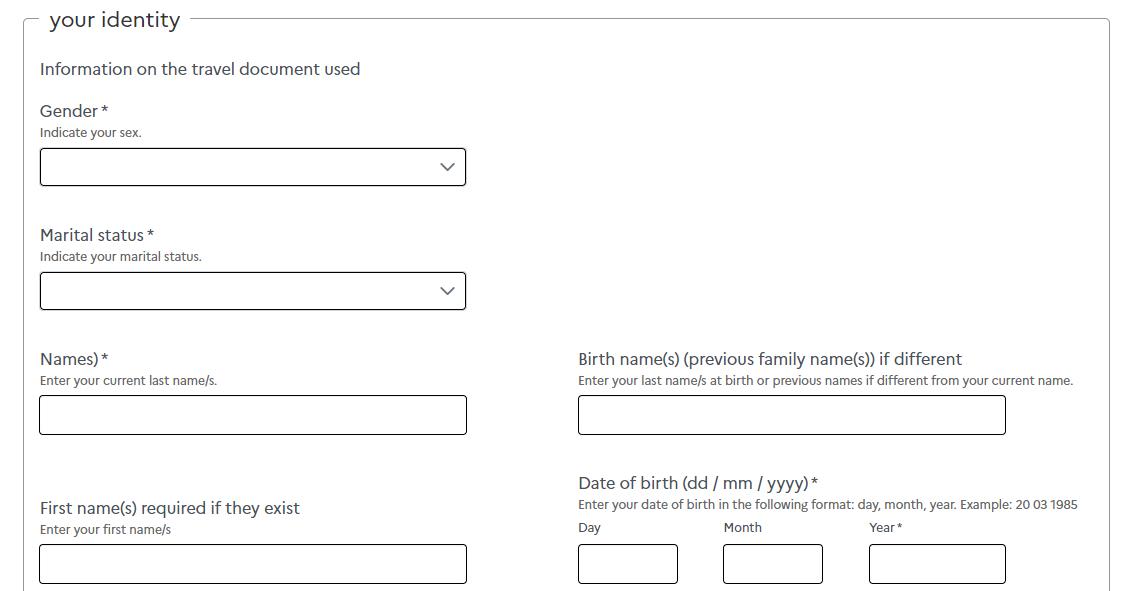Click the Month sublabel text

coord(742,527)
